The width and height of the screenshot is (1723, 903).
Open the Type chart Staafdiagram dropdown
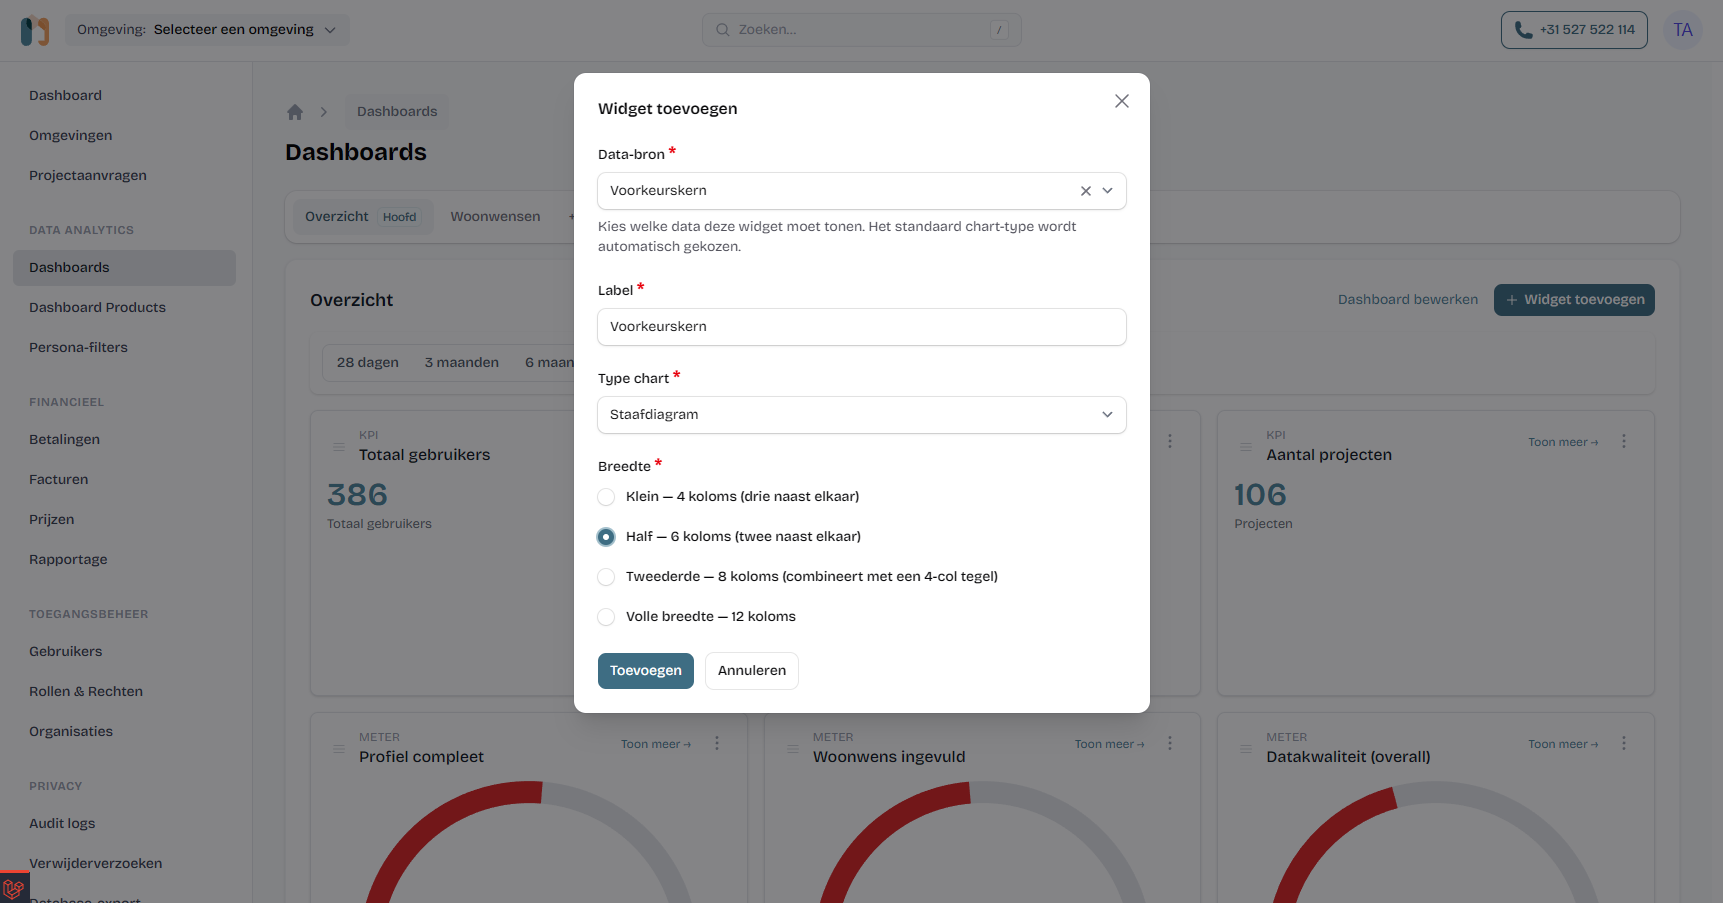[x=862, y=415]
